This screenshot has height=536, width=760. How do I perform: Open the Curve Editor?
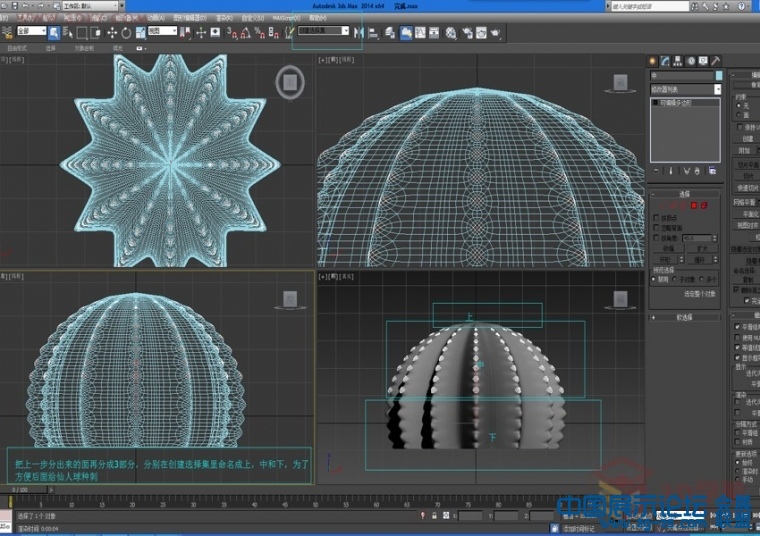(x=420, y=33)
